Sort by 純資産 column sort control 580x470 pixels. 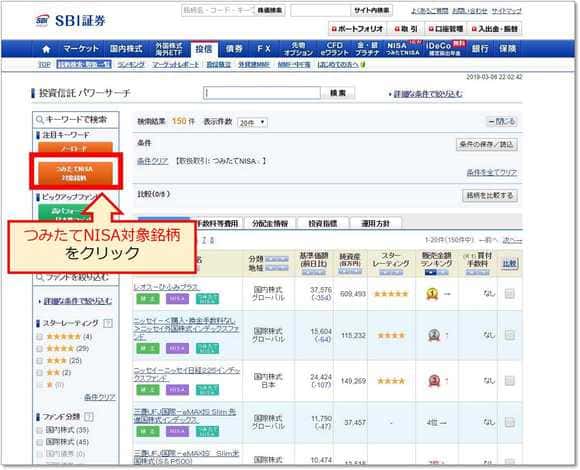pyautogui.click(x=350, y=271)
